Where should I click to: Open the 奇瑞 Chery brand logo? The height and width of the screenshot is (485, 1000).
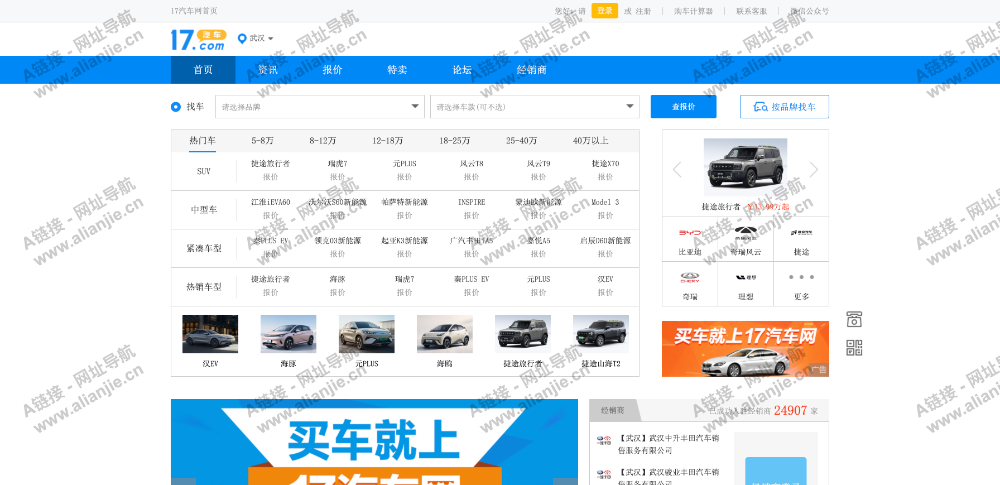coord(689,278)
